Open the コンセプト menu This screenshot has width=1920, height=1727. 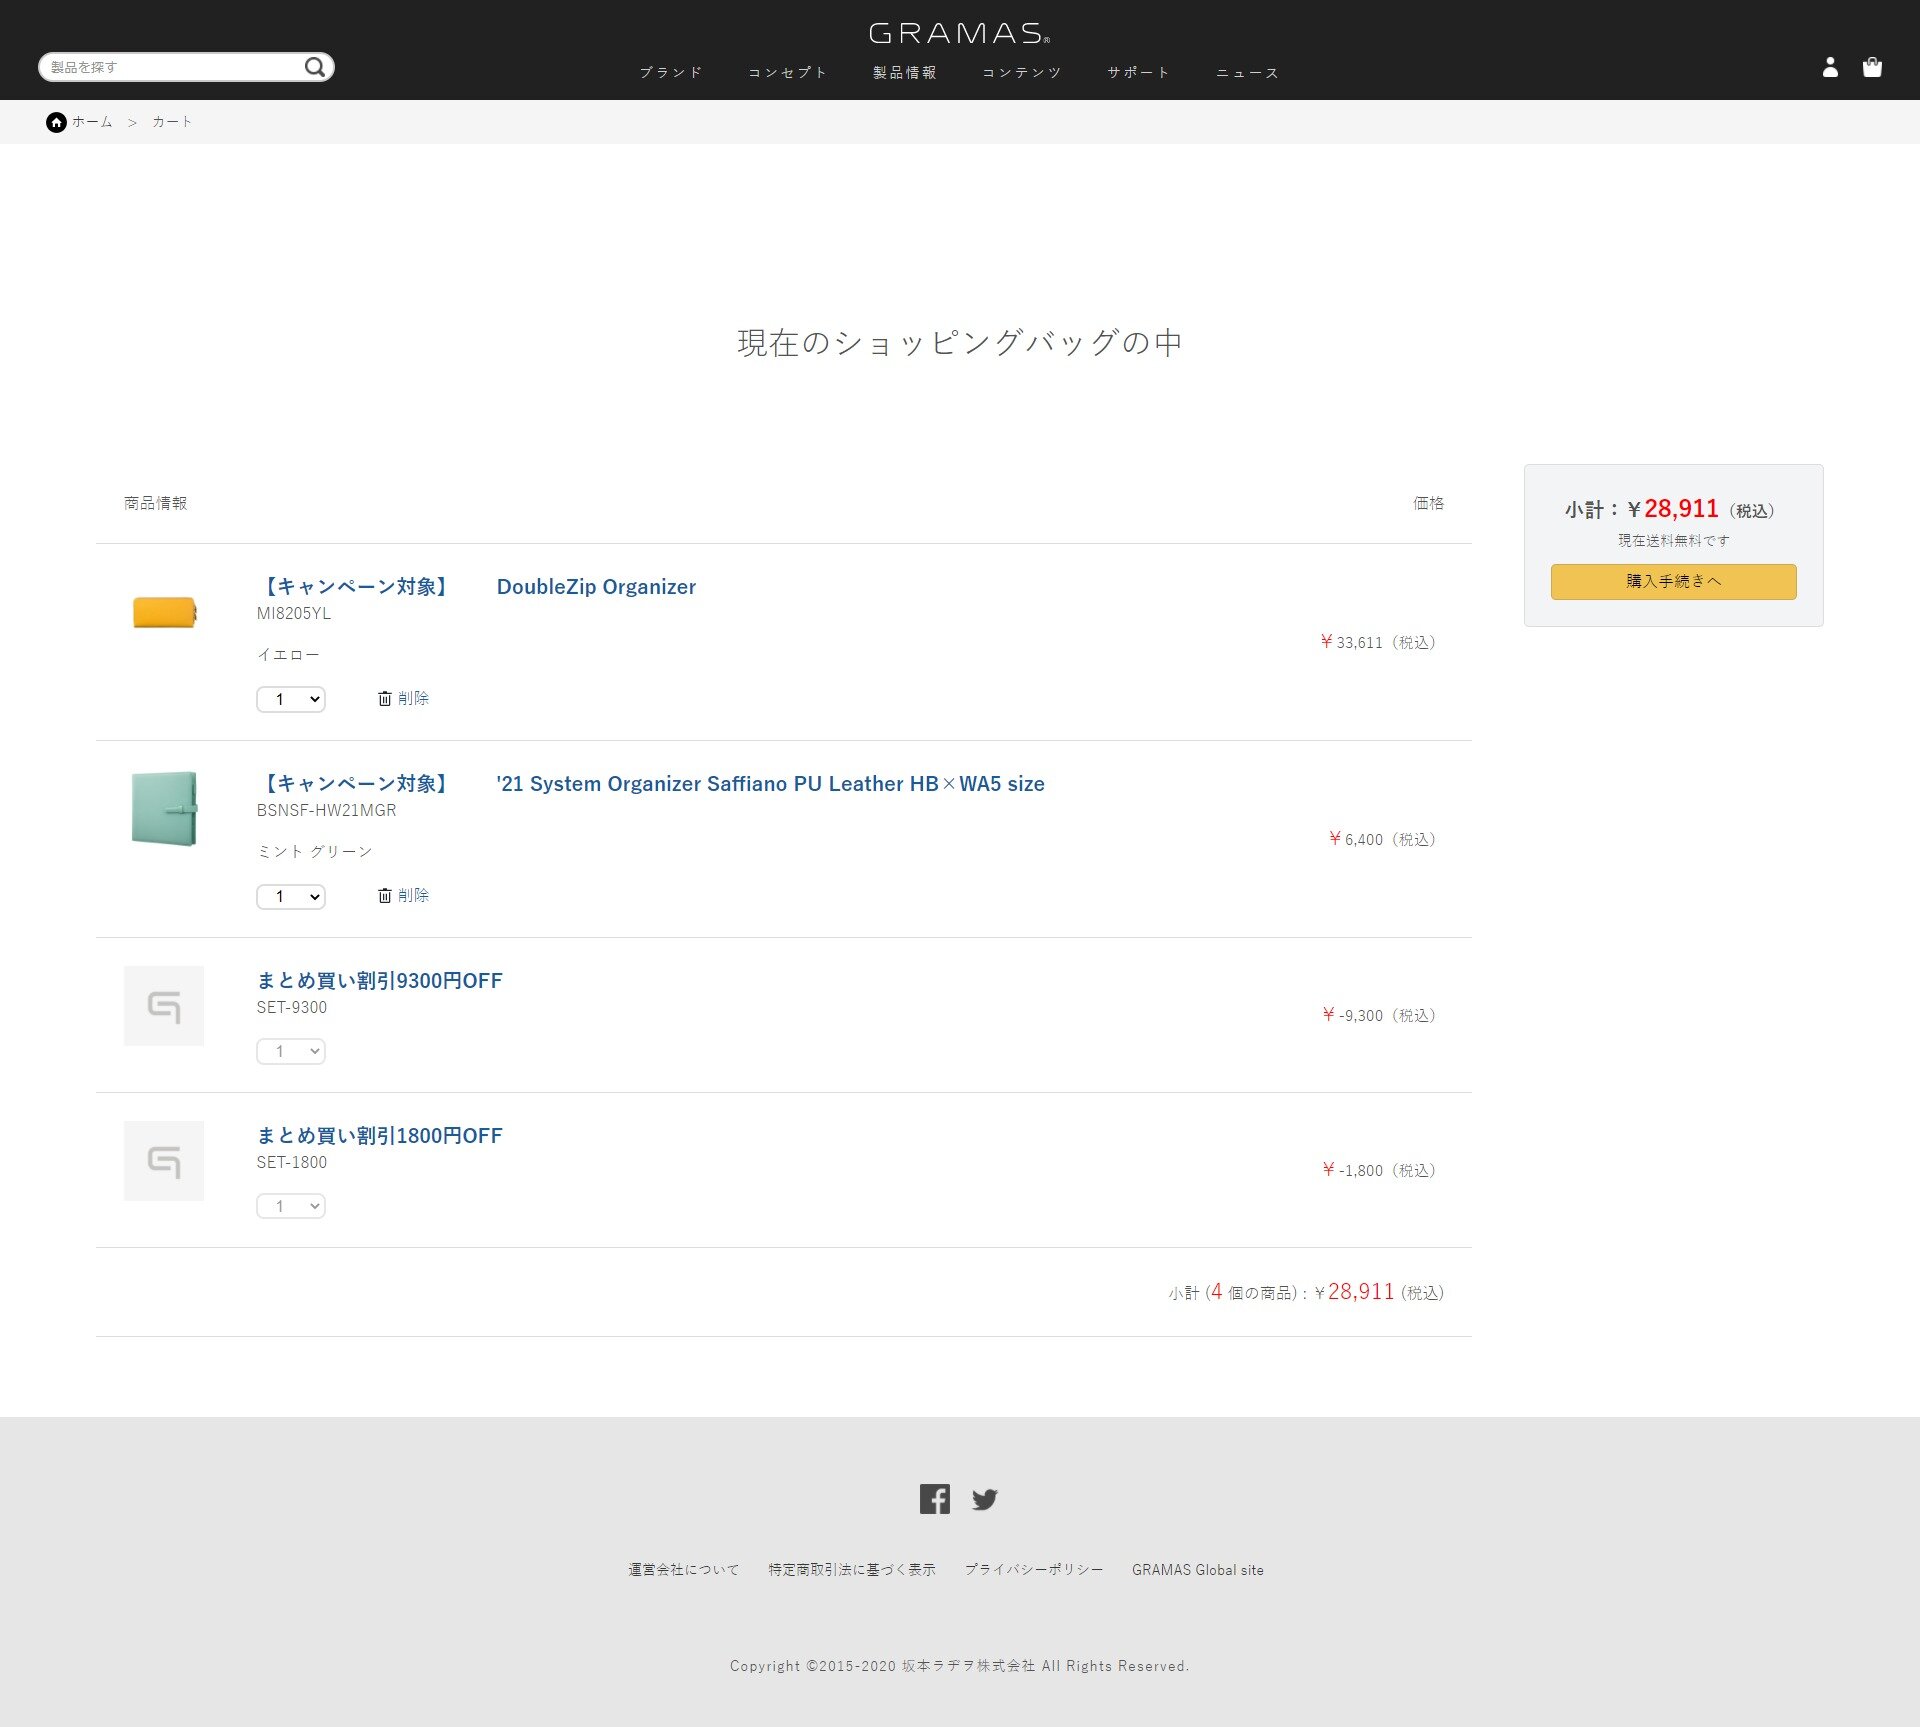pyautogui.click(x=788, y=72)
